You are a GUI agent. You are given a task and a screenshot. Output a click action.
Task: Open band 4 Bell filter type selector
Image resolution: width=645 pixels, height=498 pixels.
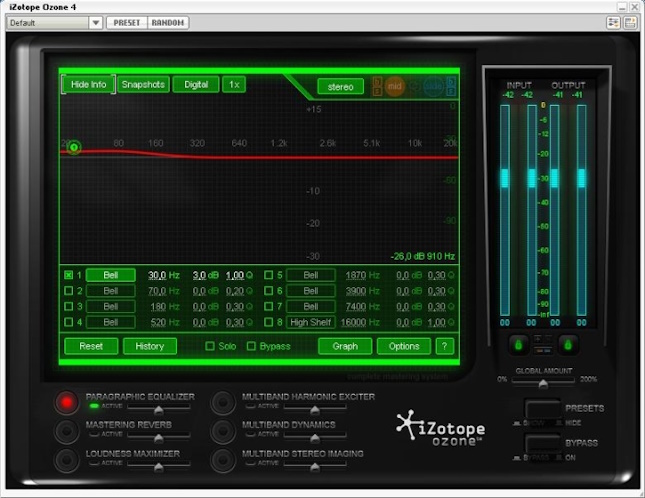(111, 322)
